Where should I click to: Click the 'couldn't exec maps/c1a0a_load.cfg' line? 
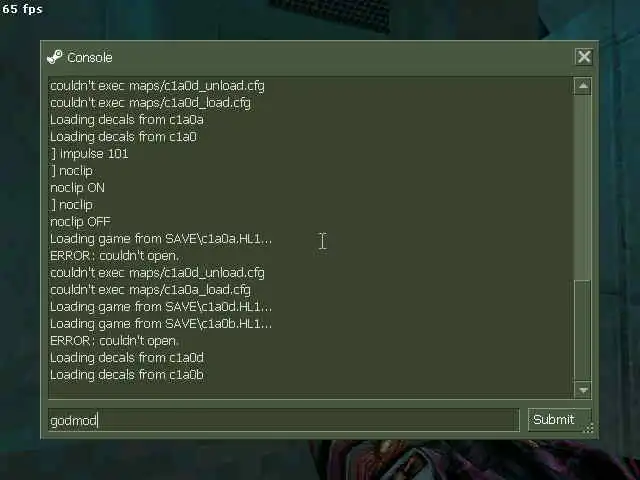[x=150, y=290]
